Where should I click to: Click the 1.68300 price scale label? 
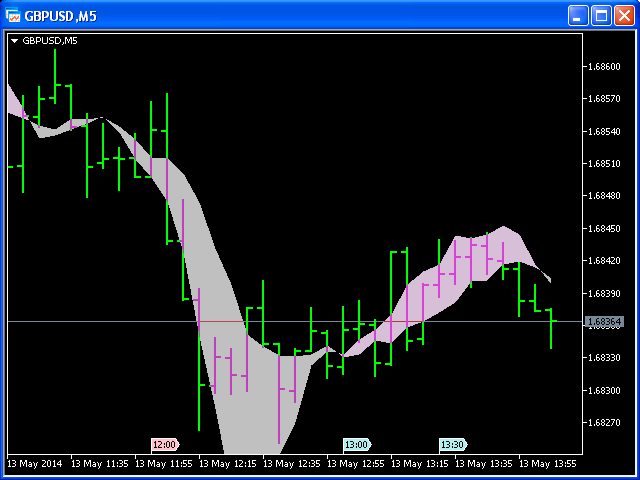point(604,390)
